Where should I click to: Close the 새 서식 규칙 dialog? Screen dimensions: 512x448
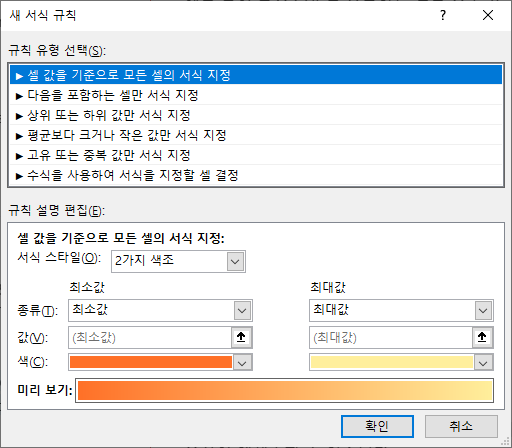(x=488, y=15)
